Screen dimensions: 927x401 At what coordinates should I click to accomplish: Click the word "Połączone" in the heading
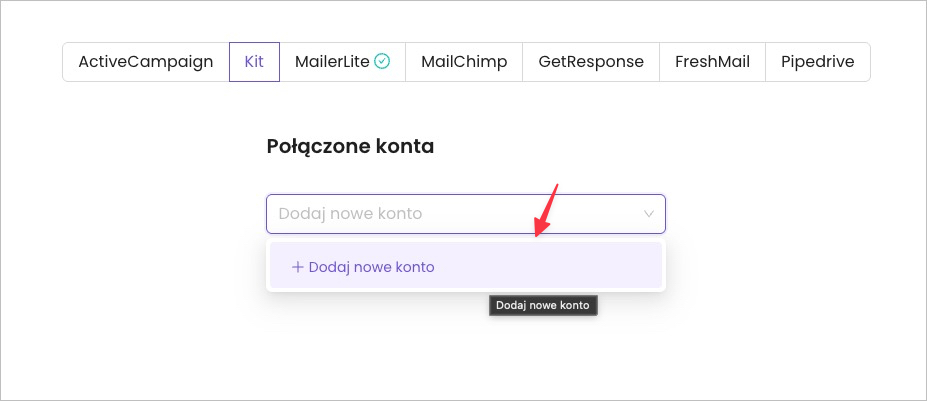315,147
